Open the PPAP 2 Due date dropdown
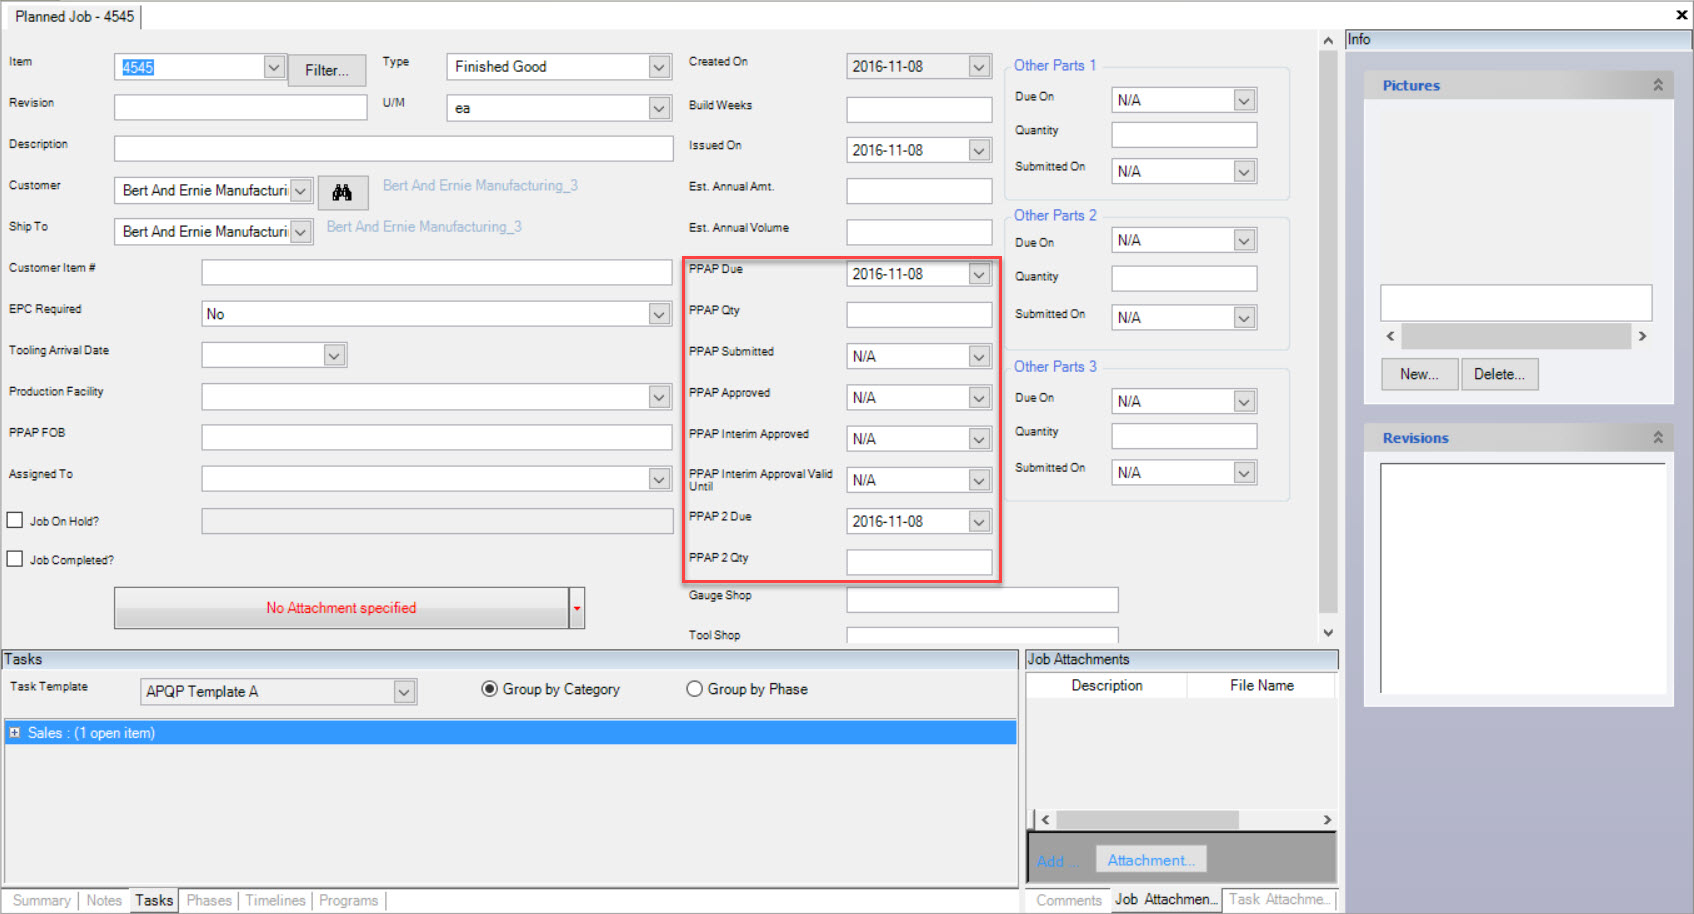This screenshot has width=1694, height=914. point(979,521)
